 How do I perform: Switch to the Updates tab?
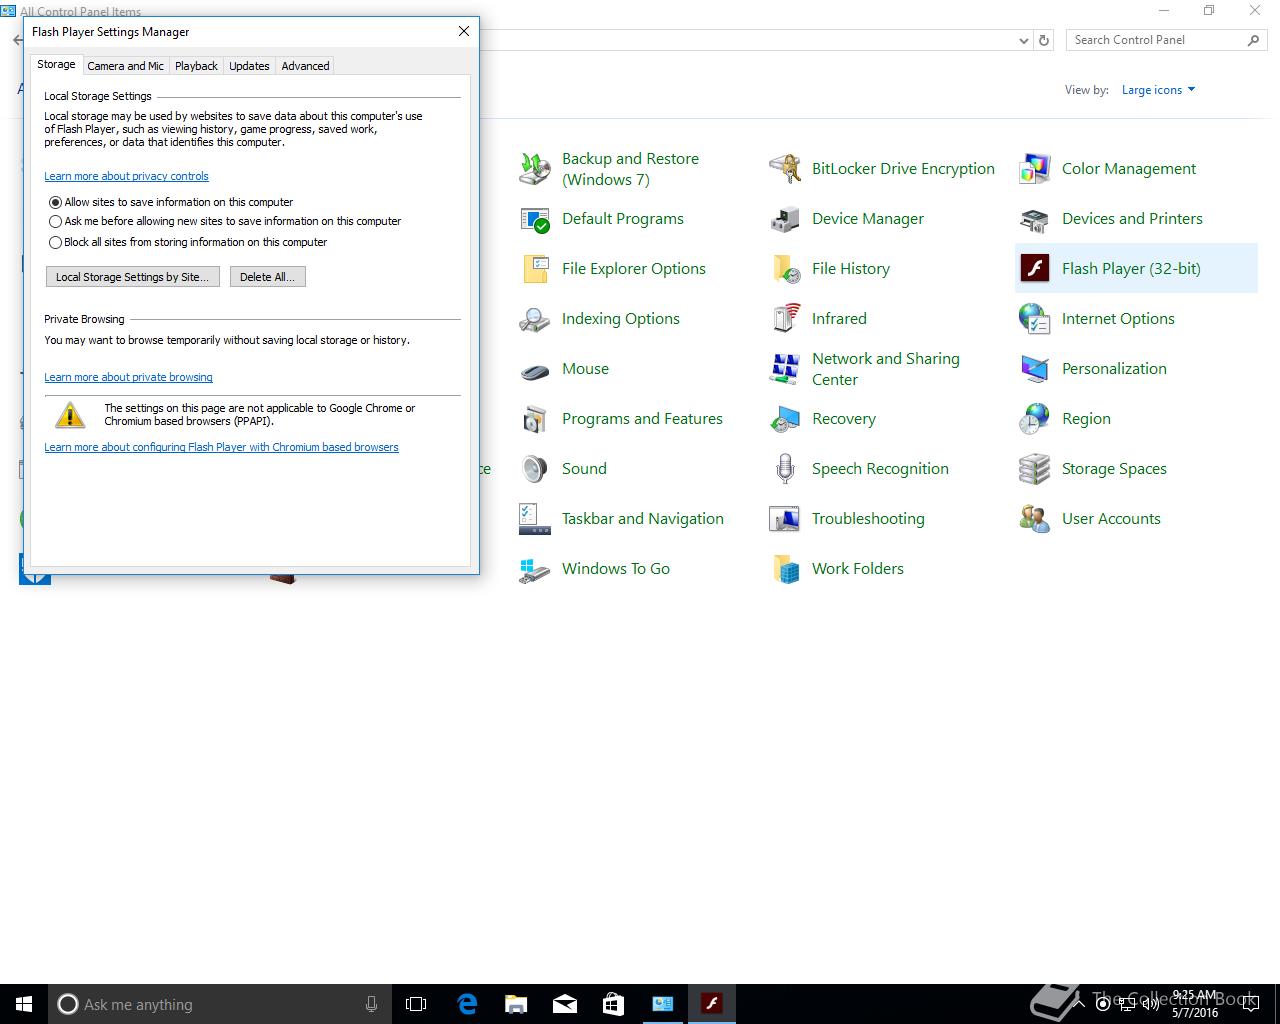(249, 66)
